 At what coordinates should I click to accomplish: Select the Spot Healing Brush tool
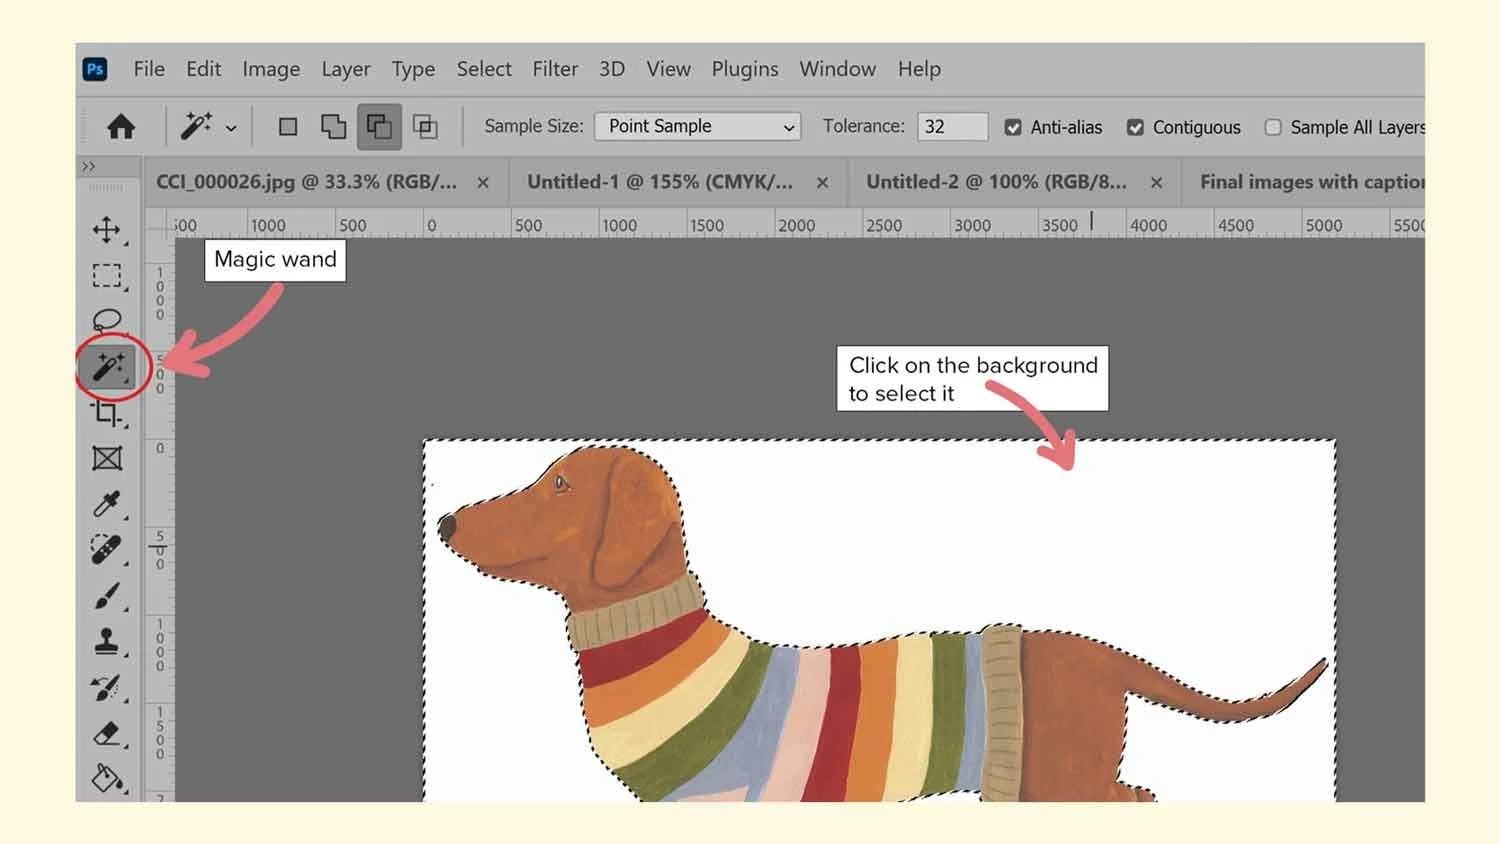tap(107, 549)
